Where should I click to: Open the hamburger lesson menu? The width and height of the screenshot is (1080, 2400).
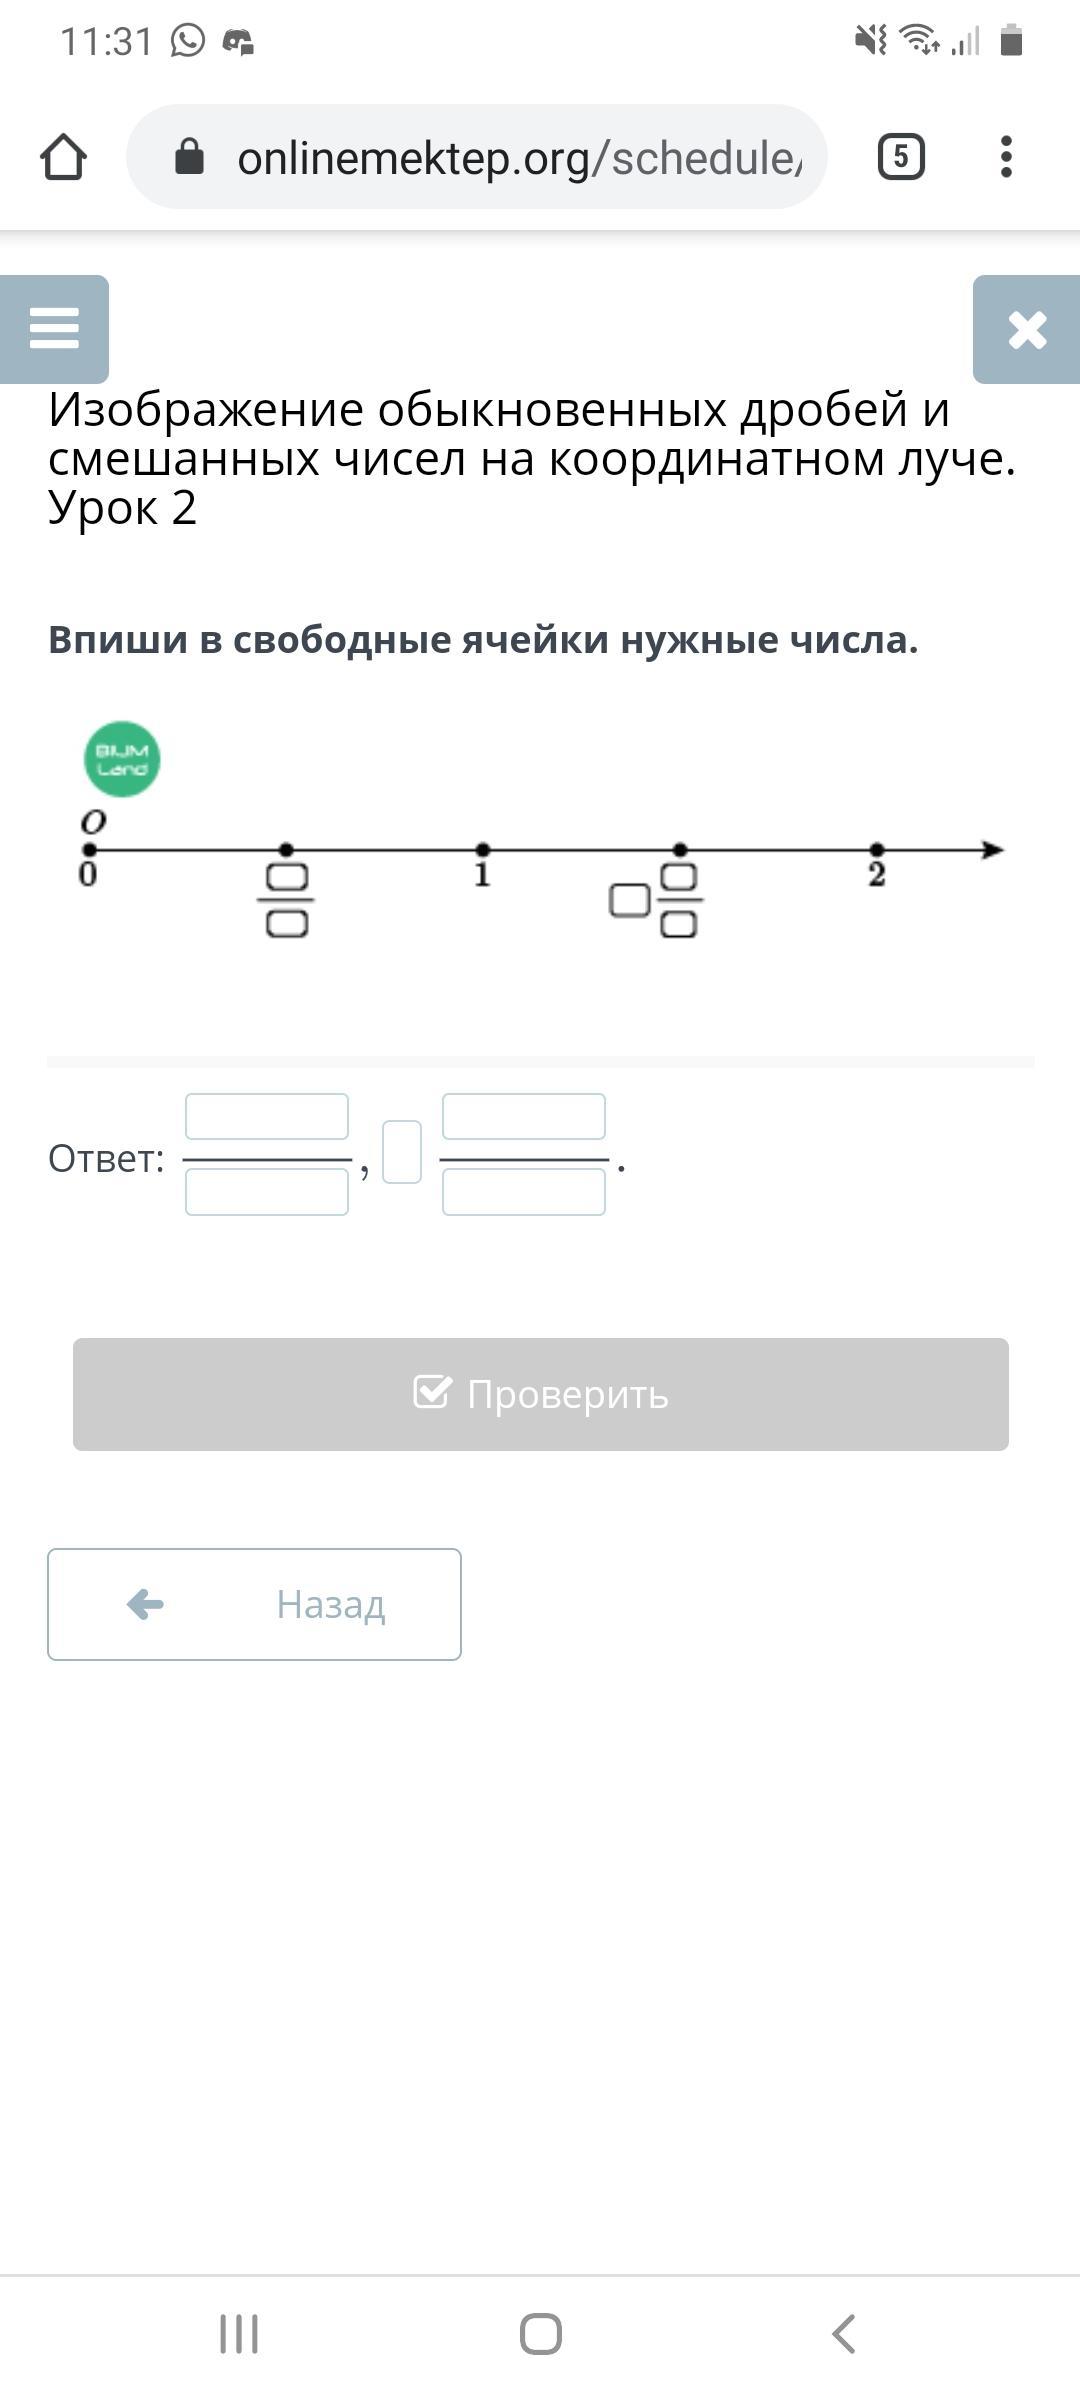pos(54,329)
